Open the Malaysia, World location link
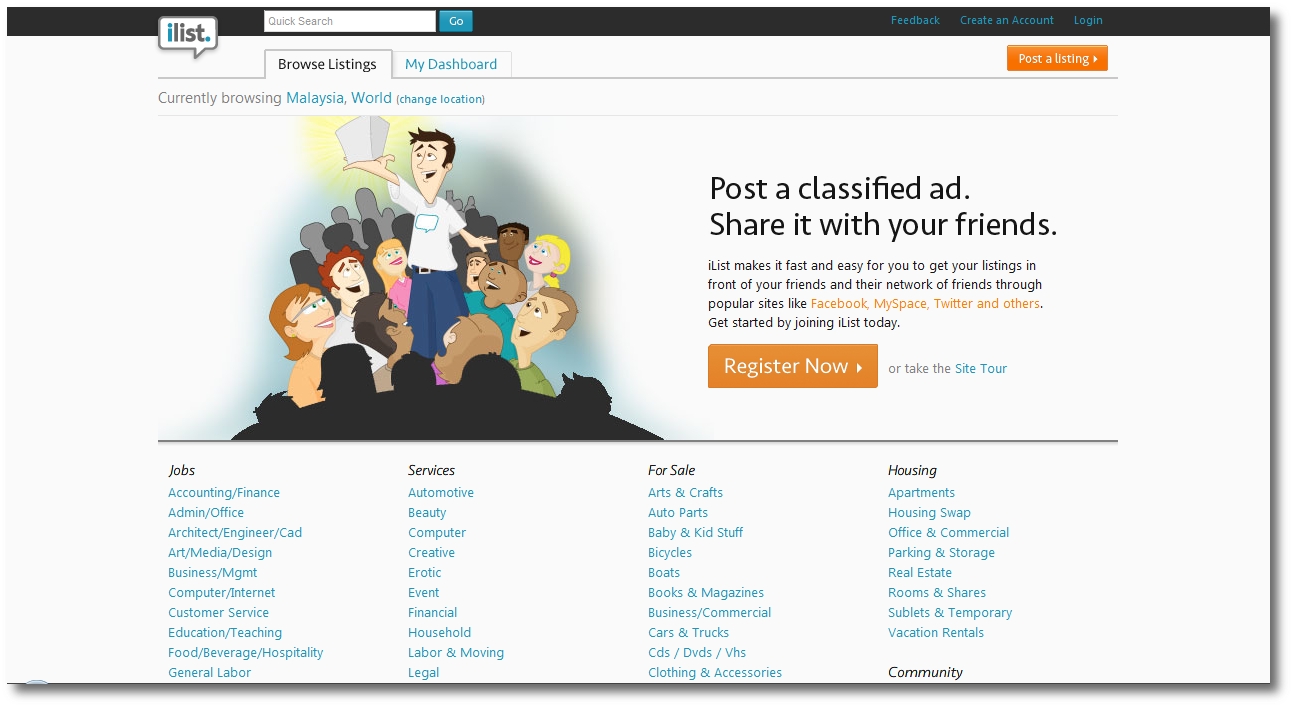The image size is (1293, 707). 339,98
